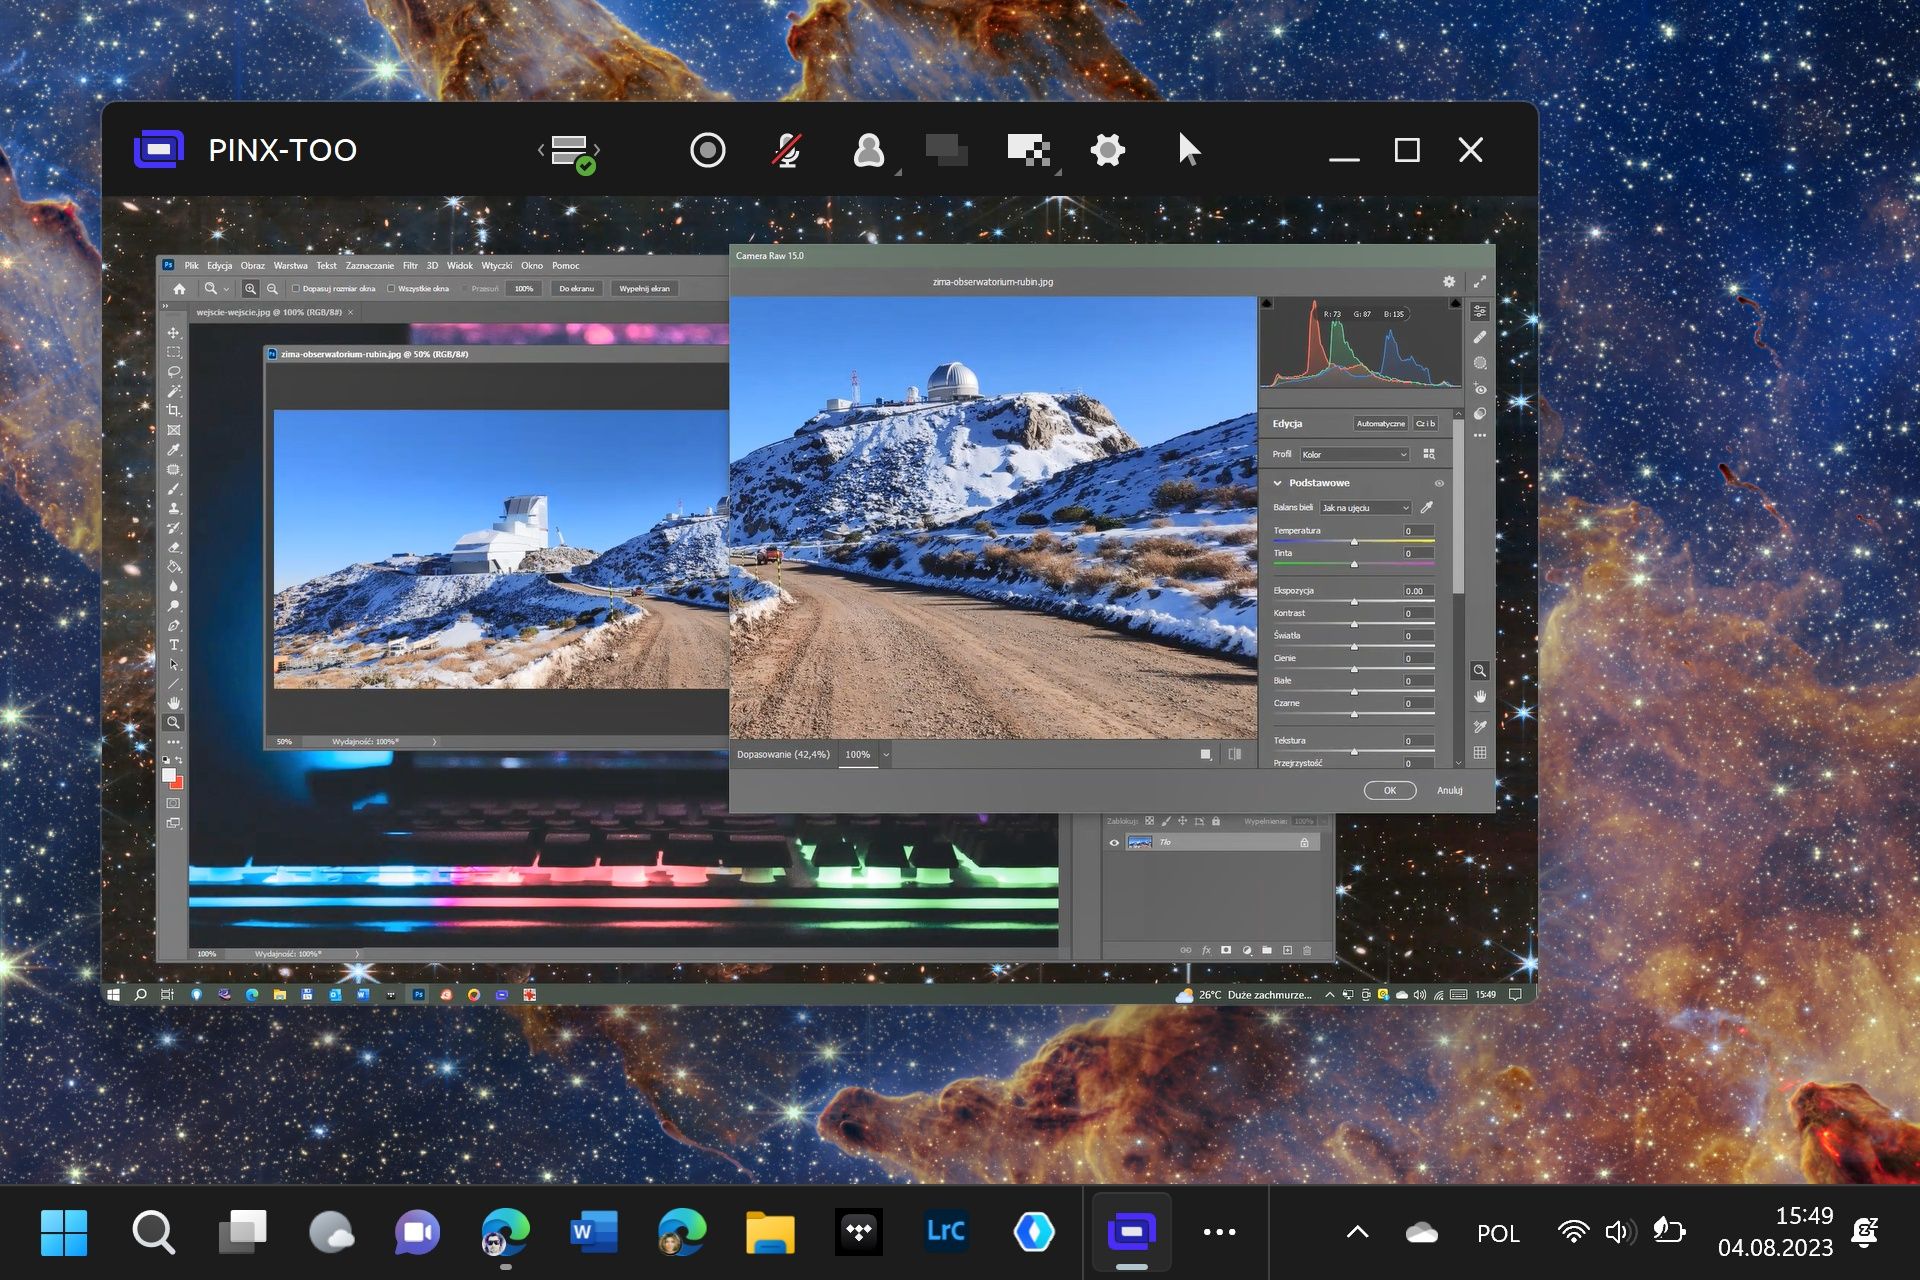The image size is (1920, 1280).
Task: Open Camera Raw zoom level dropdown
Action: coord(886,755)
